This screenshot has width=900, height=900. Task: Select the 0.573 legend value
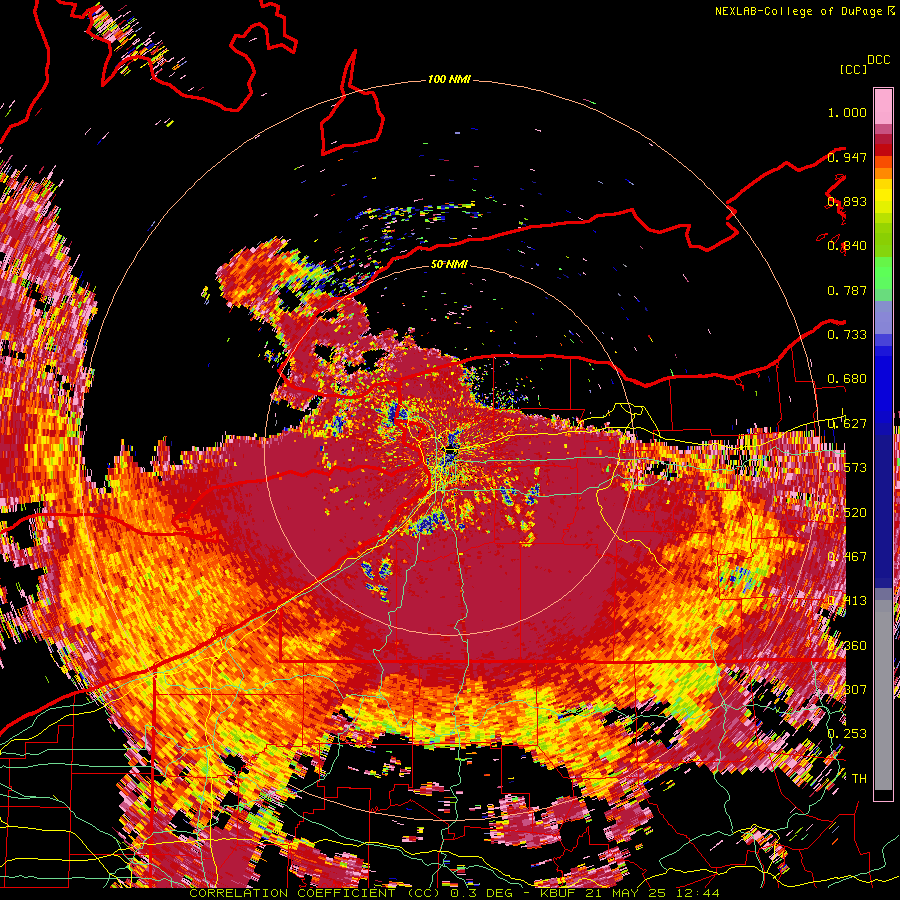pyautogui.click(x=847, y=468)
